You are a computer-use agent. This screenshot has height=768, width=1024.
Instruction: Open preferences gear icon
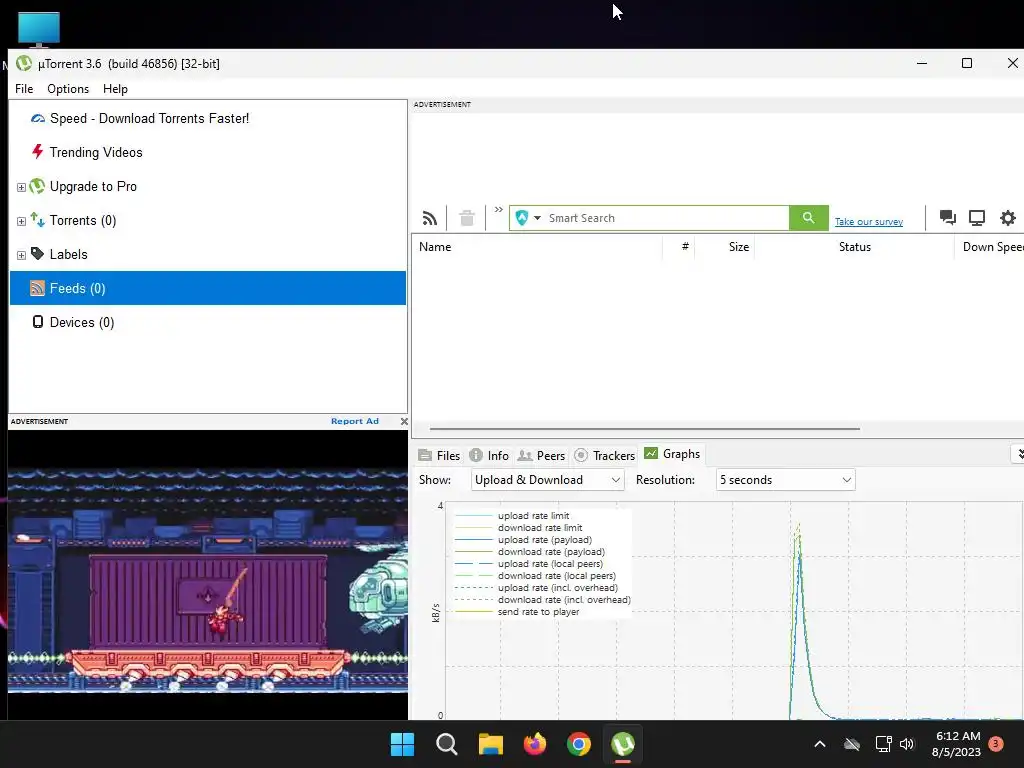click(1008, 217)
